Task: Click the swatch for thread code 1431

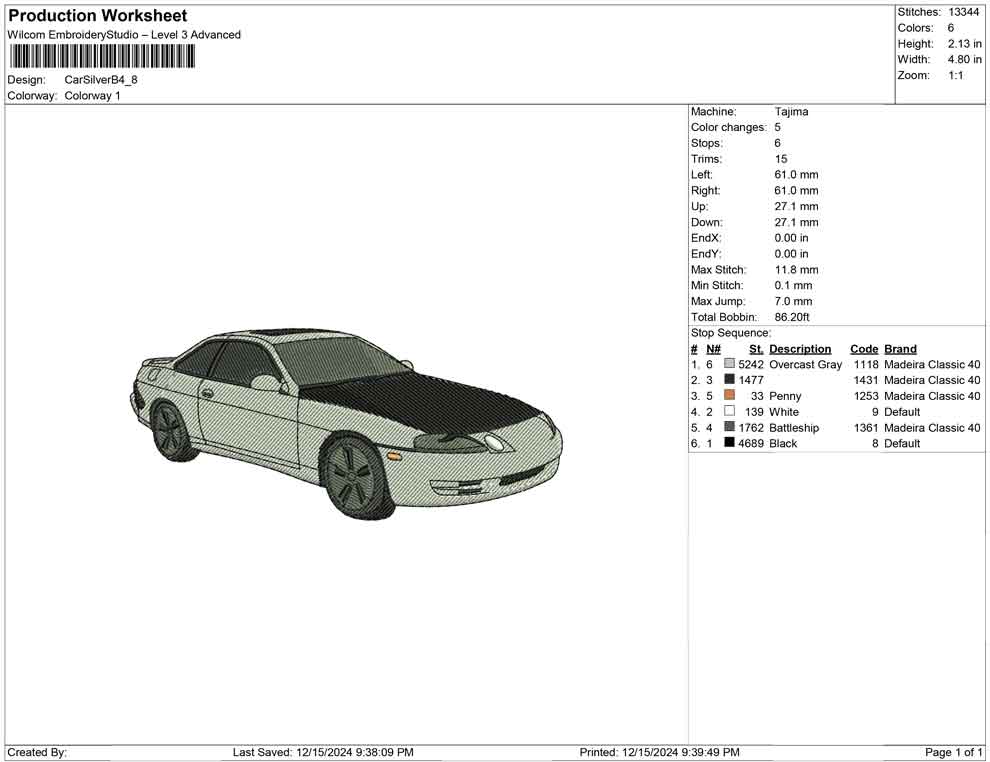Action: 728,380
